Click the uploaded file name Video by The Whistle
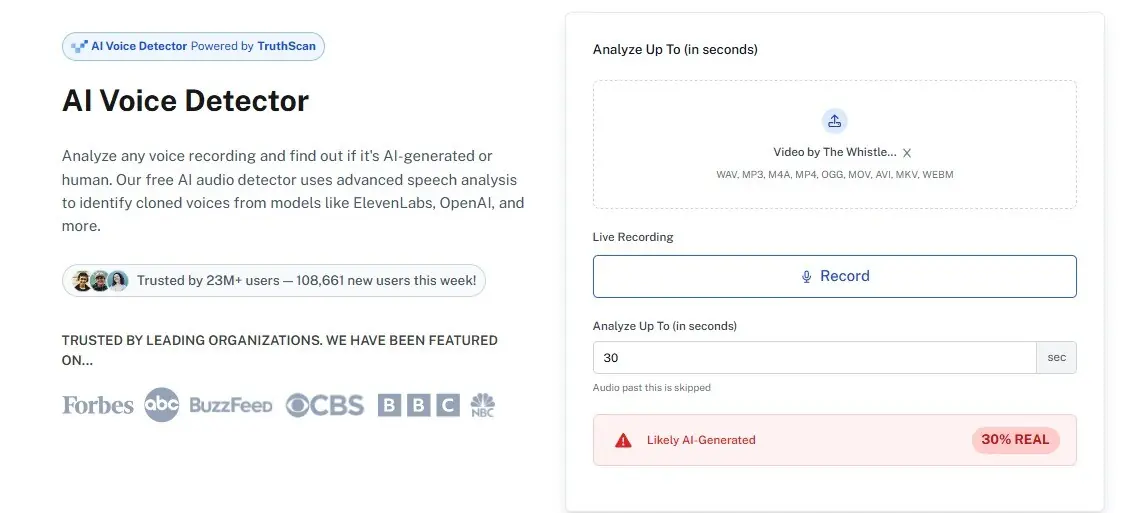The height and width of the screenshot is (513, 1138). point(834,152)
